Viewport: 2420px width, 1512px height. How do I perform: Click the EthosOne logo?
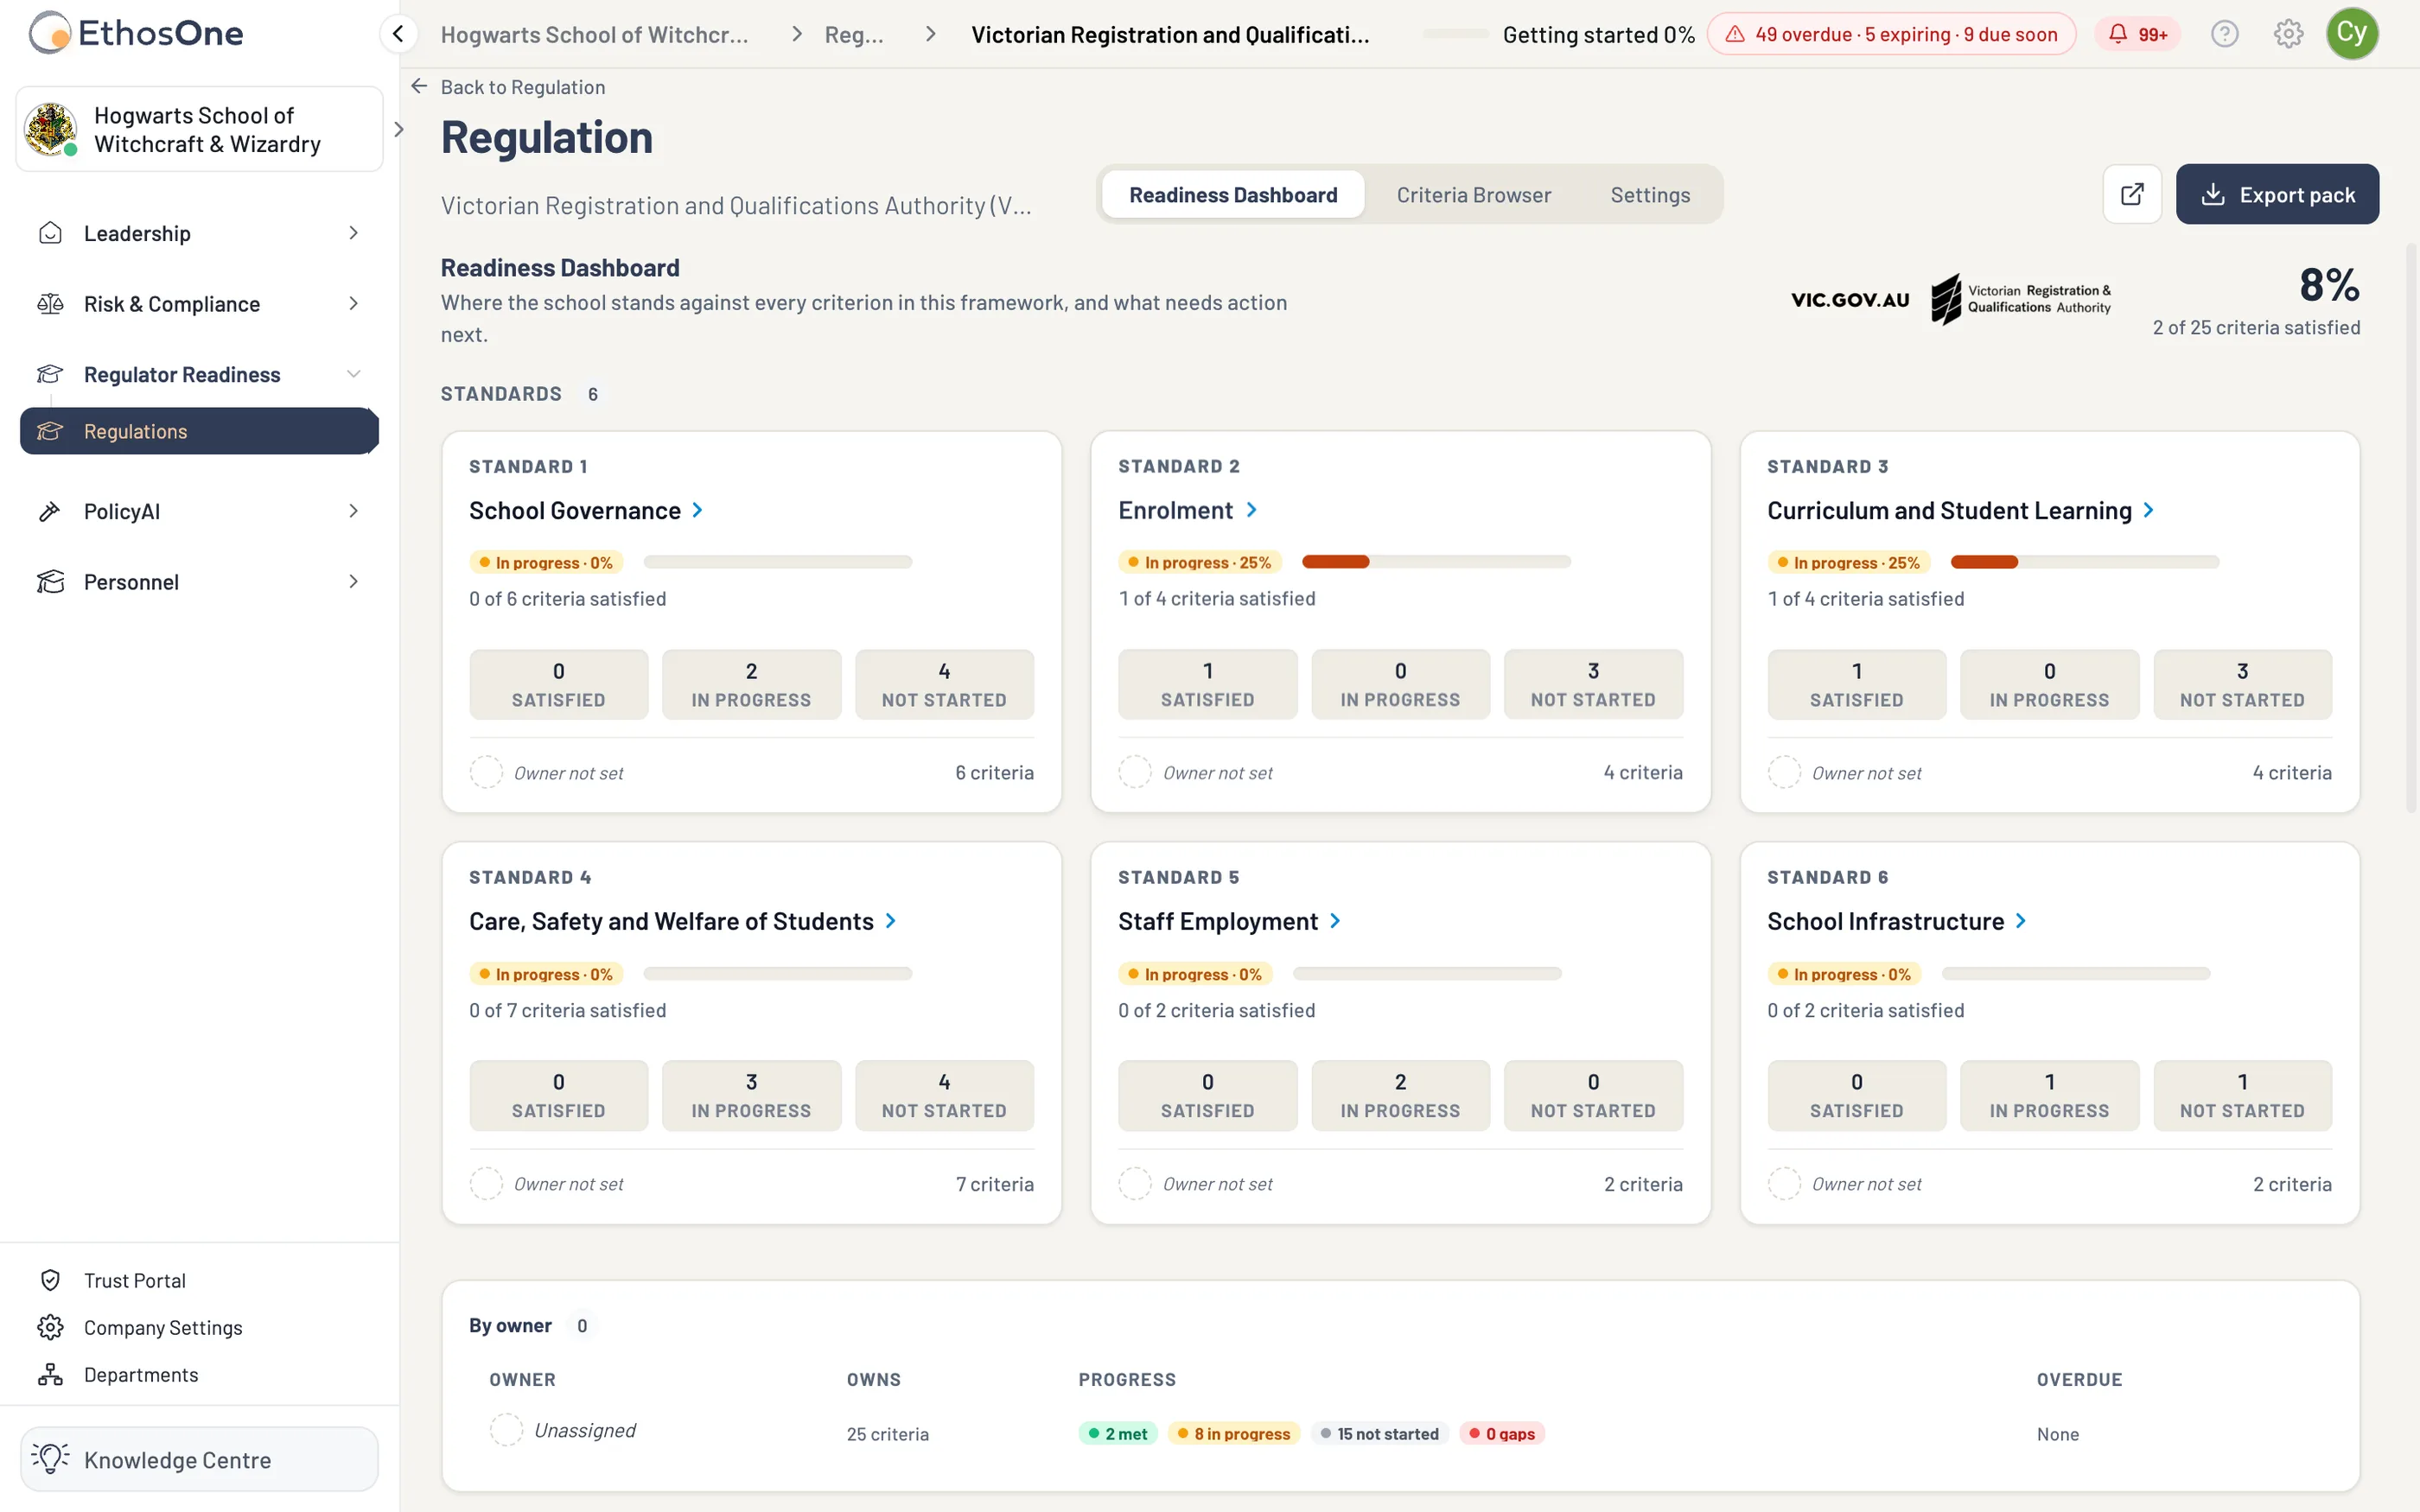[136, 33]
